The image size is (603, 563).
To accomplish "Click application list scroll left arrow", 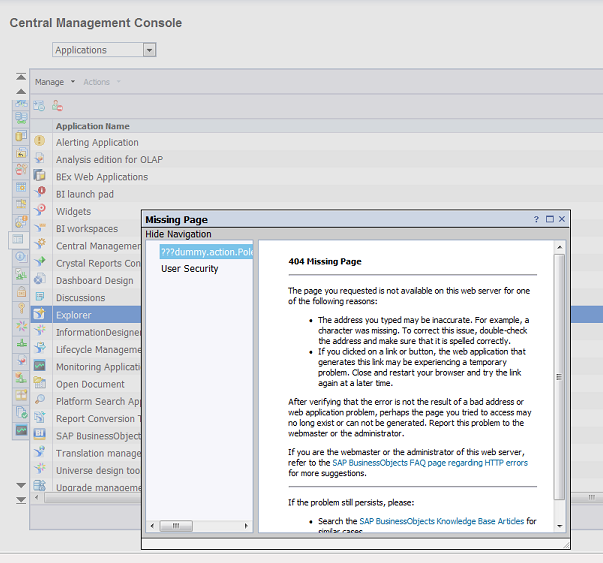I will (x=37, y=498).
